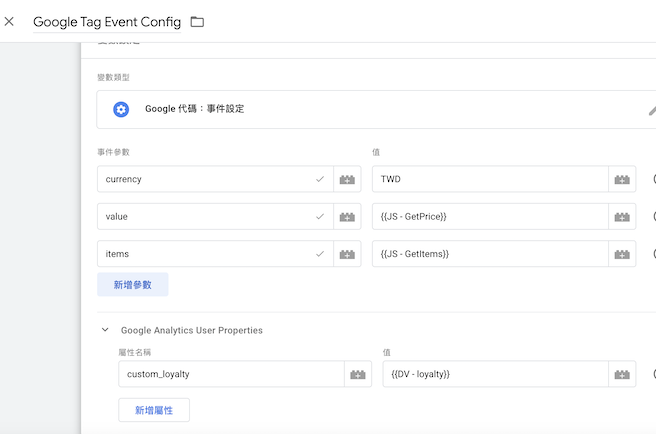Open the variable picker beside {{JS - GetPrice}}
The width and height of the screenshot is (656, 434).
click(622, 217)
